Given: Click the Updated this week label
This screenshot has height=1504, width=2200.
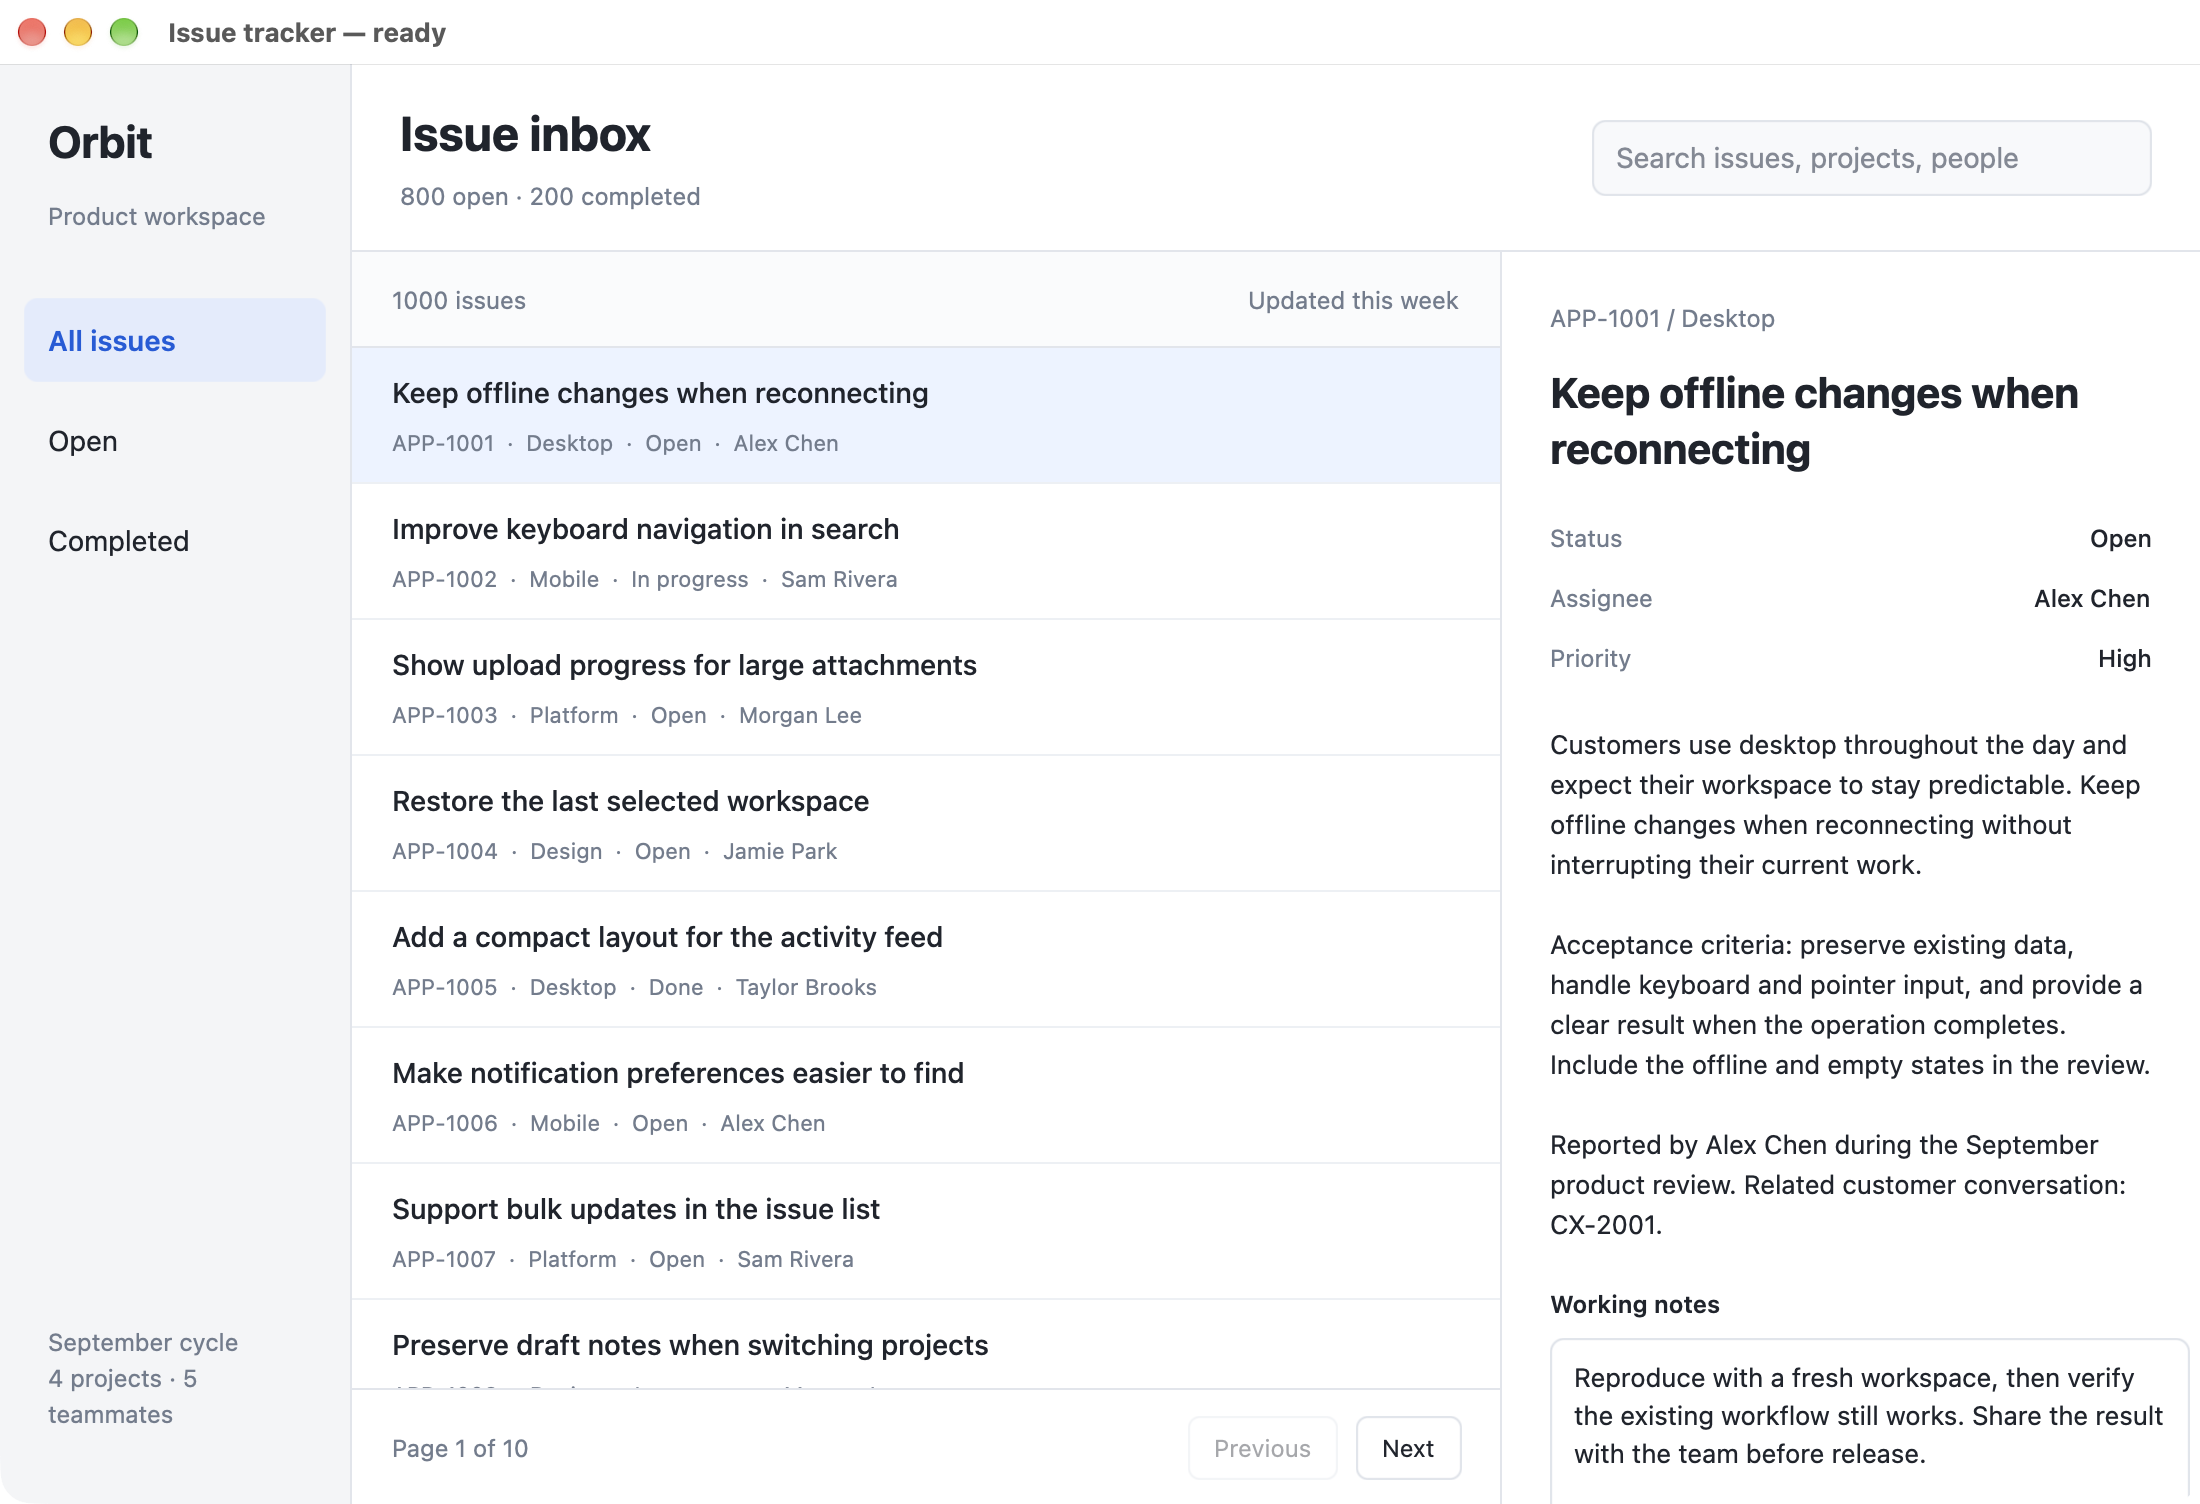Looking at the screenshot, I should tap(1353, 300).
